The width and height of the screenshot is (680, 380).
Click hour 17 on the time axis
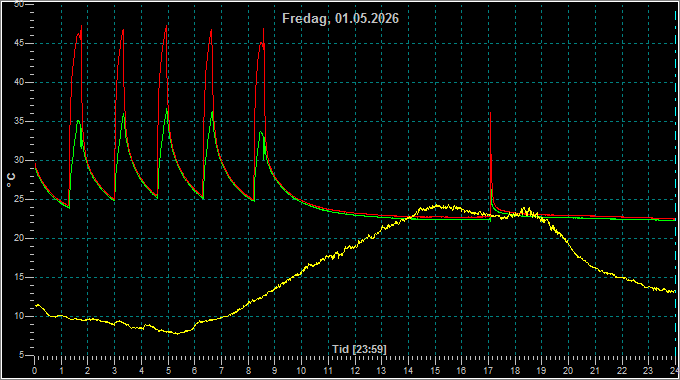[x=488, y=371]
